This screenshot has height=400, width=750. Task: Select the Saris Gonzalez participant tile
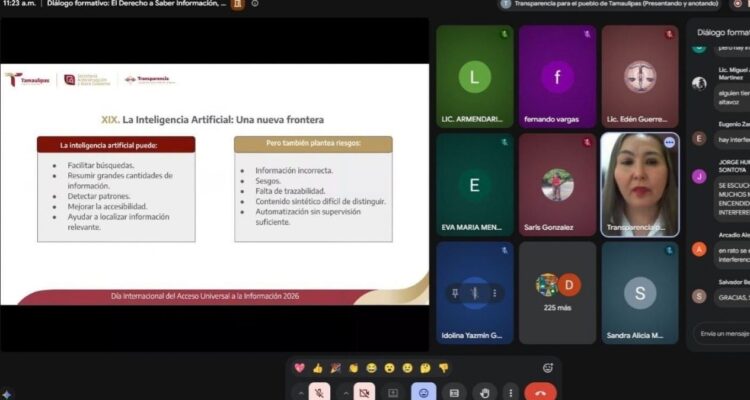tap(558, 185)
